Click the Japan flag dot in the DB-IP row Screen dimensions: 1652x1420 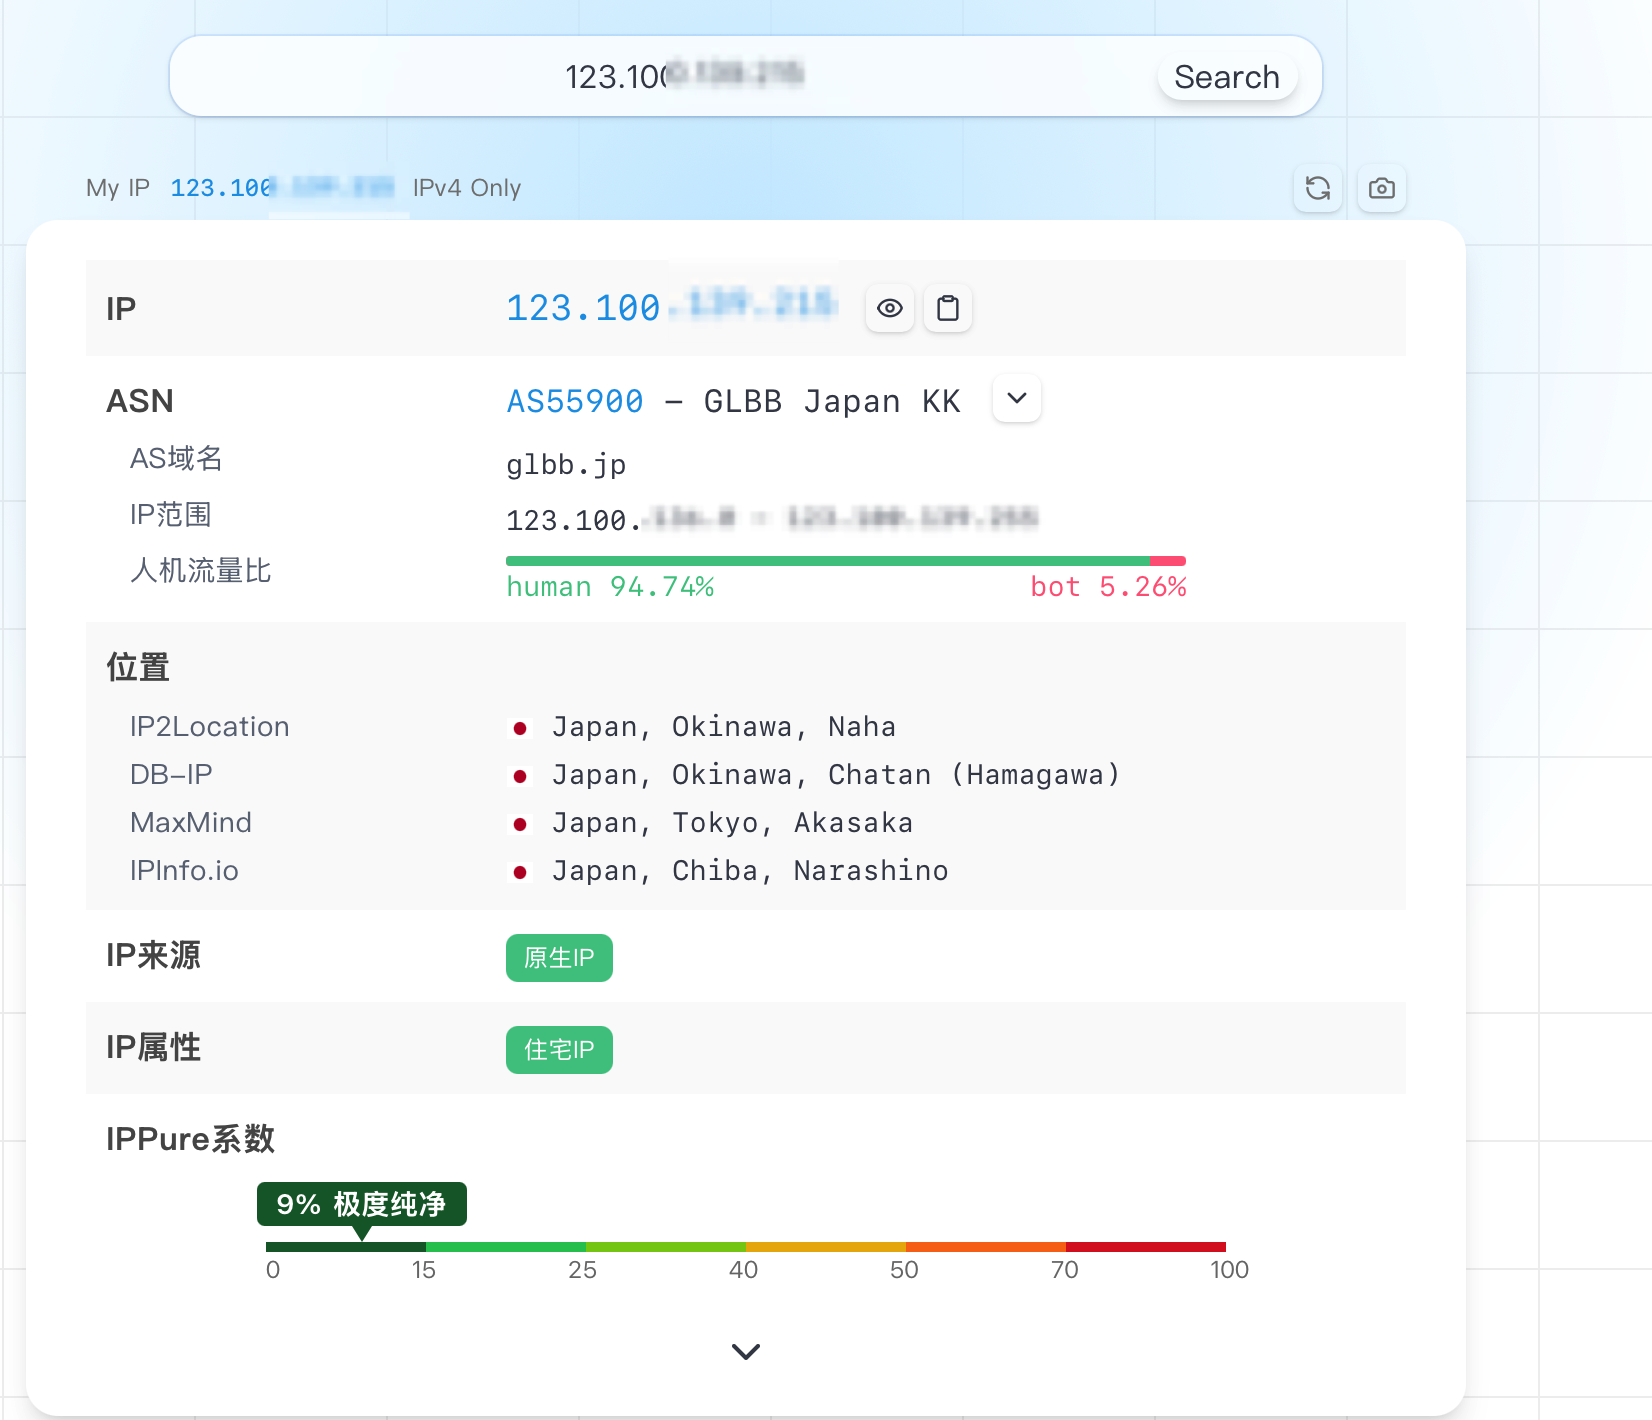(x=520, y=776)
